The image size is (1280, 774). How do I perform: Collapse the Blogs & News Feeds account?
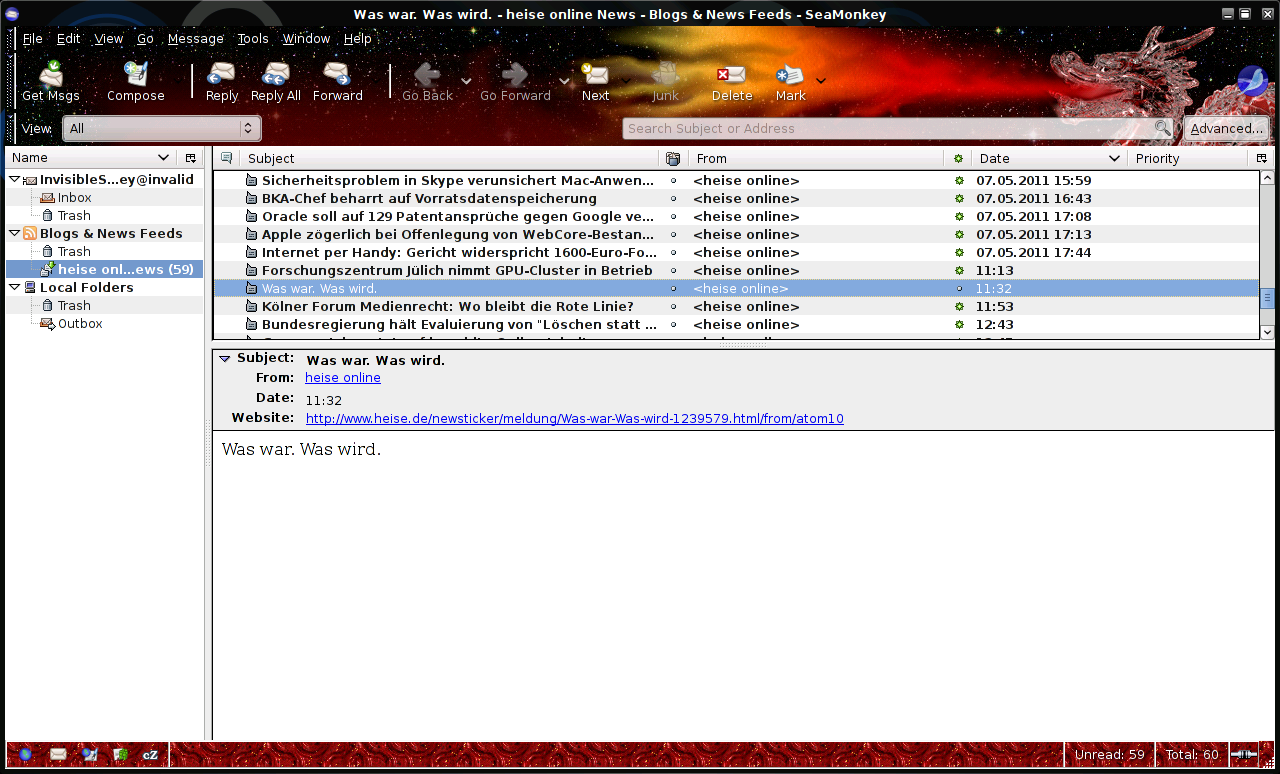coord(14,233)
